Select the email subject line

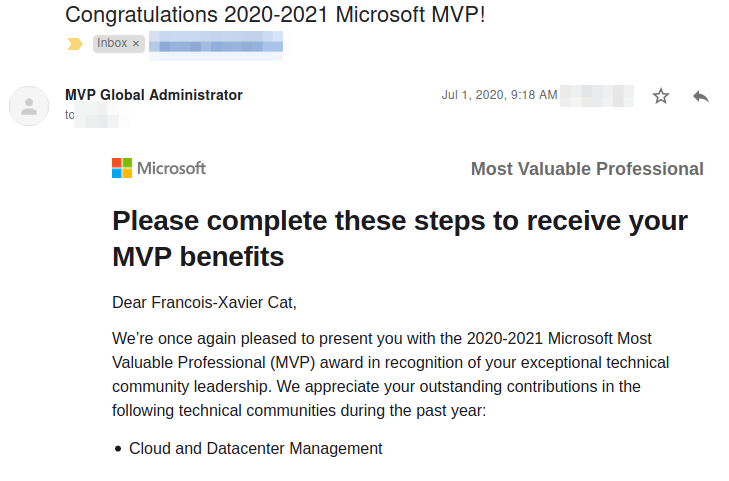pos(275,15)
